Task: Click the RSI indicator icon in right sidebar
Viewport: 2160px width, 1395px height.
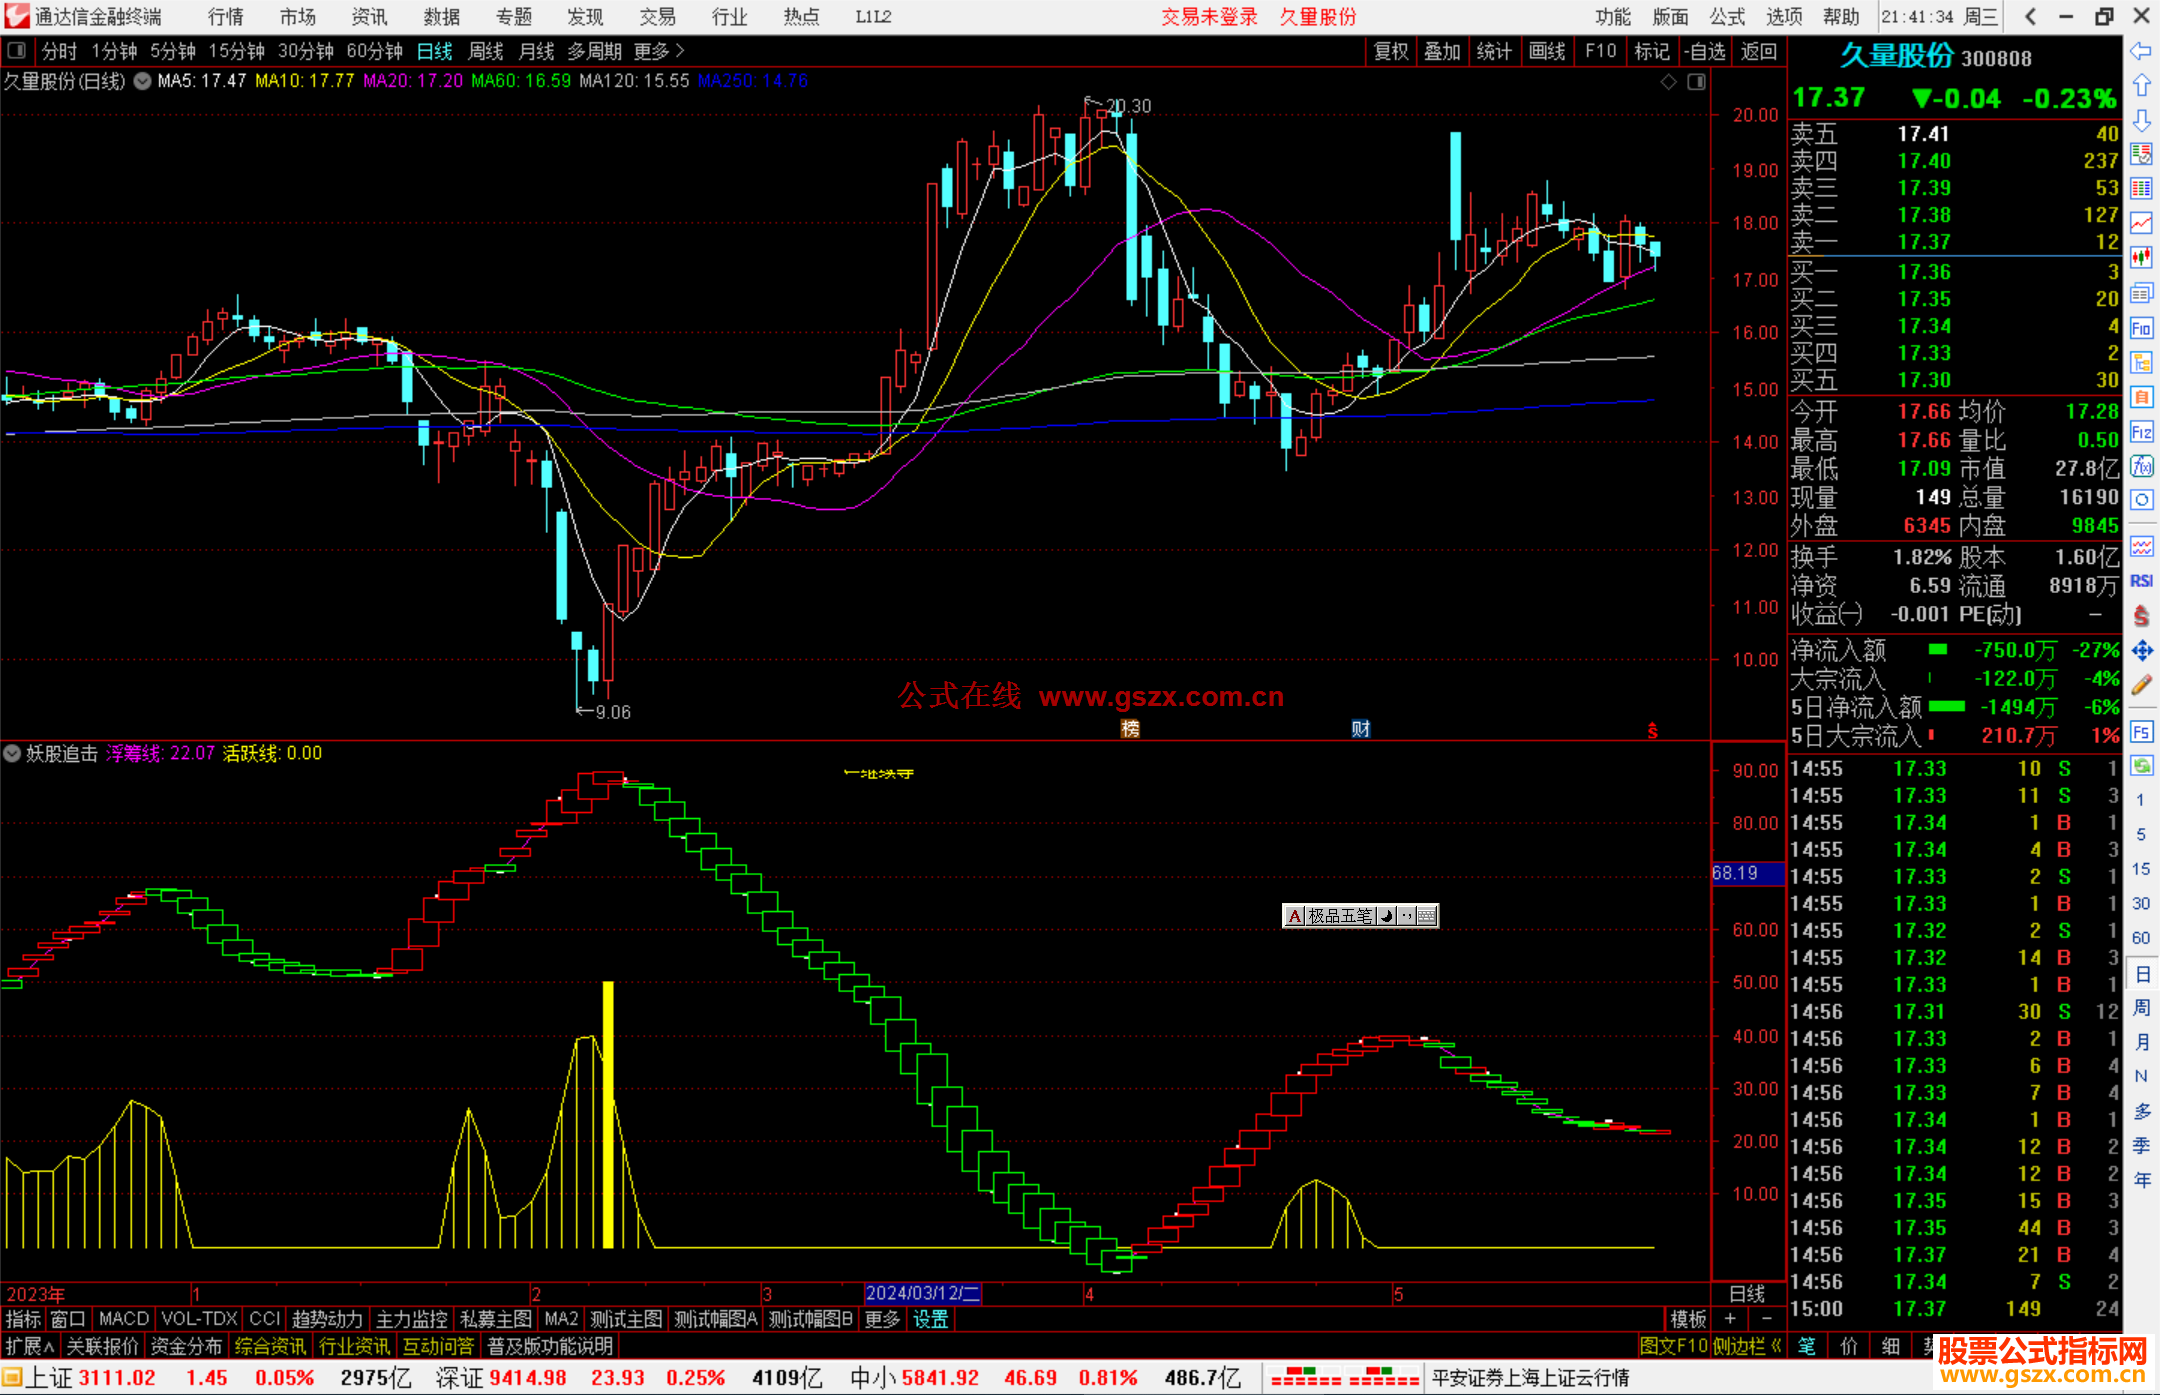Action: click(2141, 581)
